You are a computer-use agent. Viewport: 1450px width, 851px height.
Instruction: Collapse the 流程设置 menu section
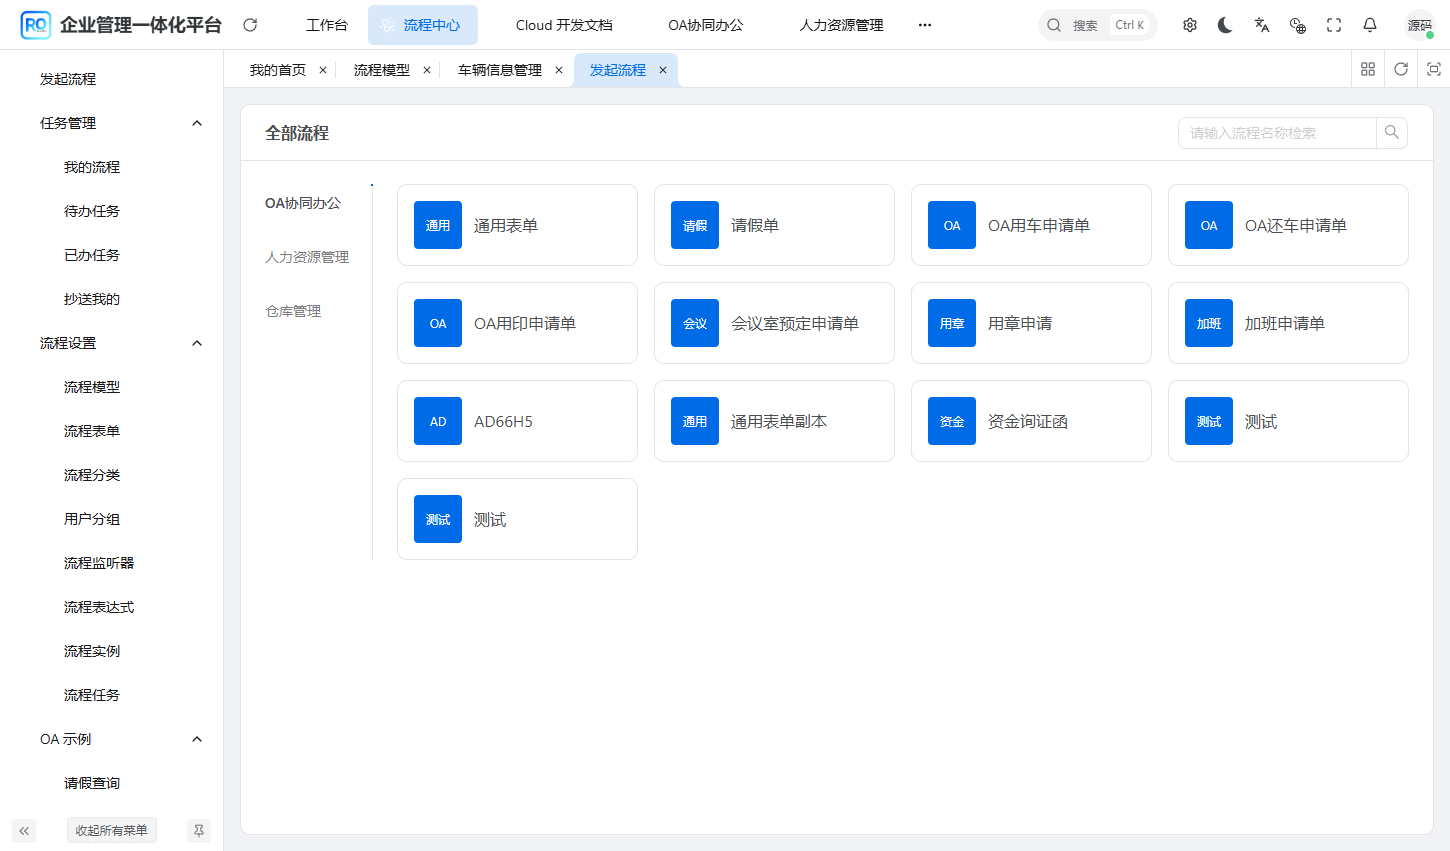coord(197,342)
